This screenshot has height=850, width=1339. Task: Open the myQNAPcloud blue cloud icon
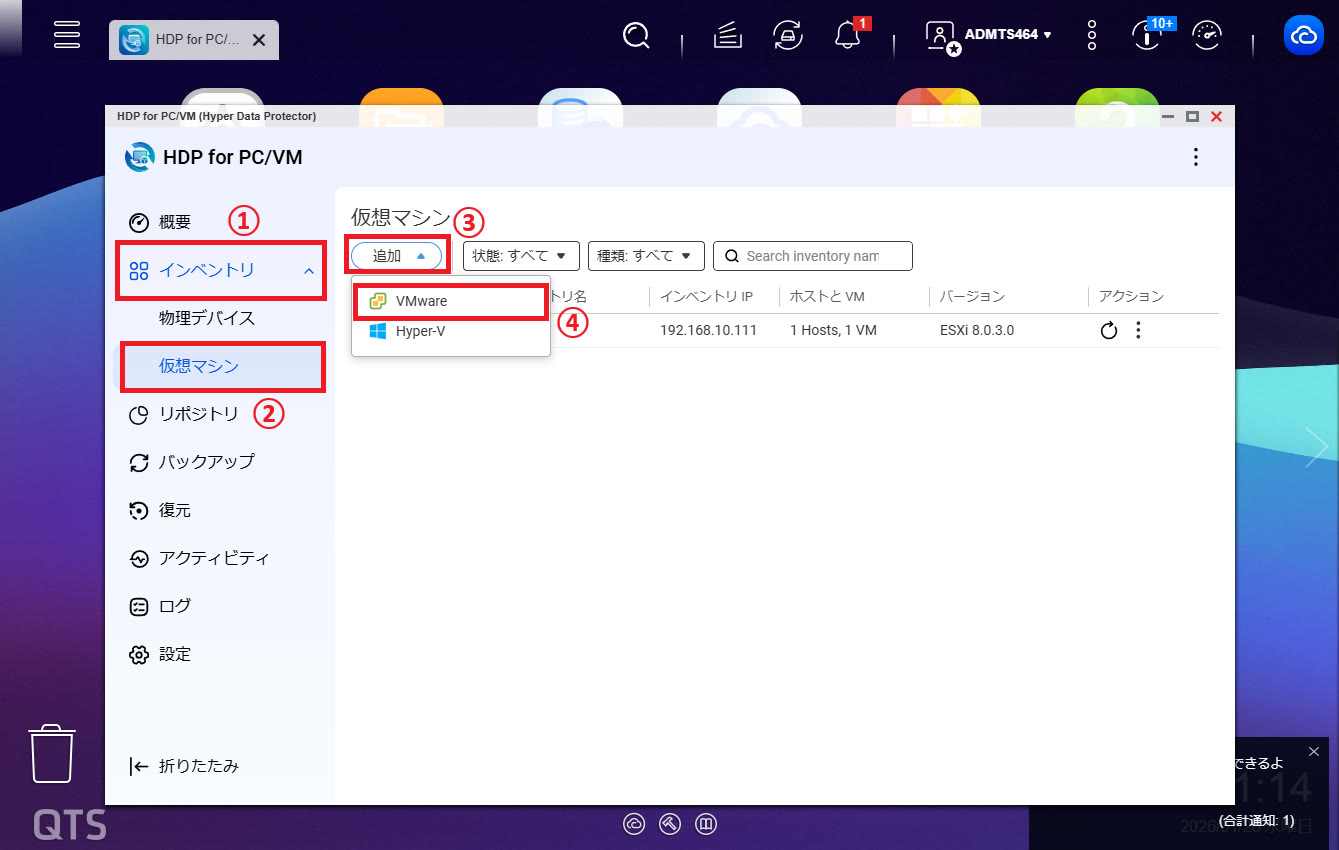click(1303, 36)
